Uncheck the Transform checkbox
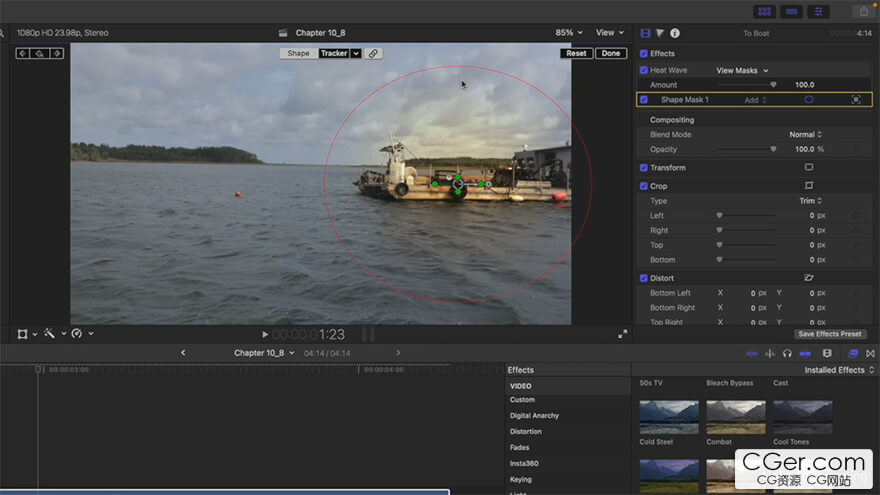Image resolution: width=880 pixels, height=495 pixels. 644,168
